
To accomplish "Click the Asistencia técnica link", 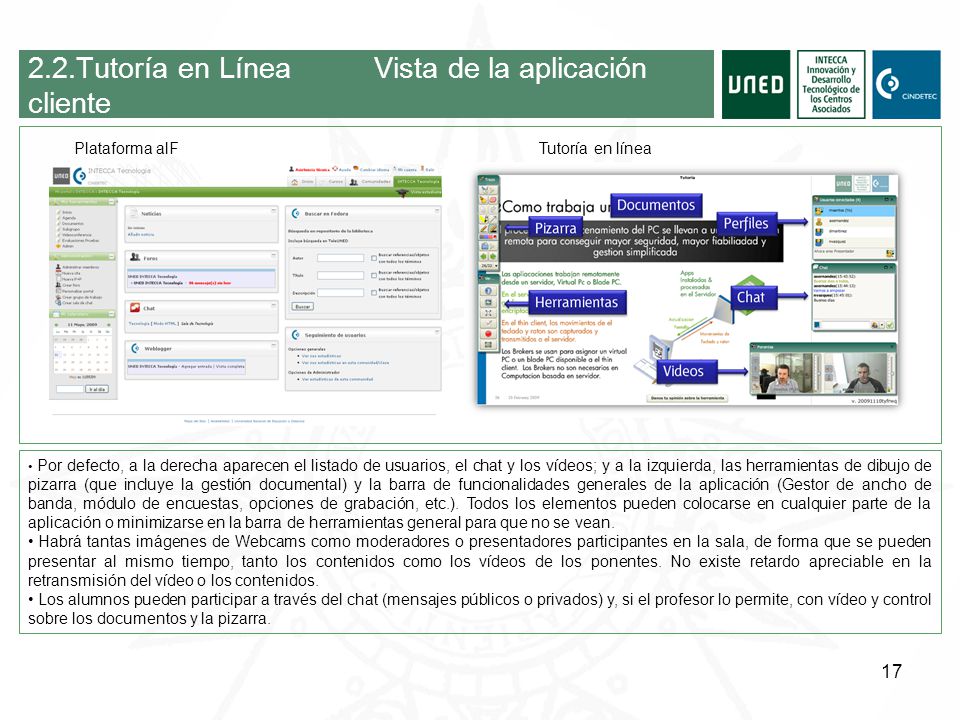I will coord(312,170).
